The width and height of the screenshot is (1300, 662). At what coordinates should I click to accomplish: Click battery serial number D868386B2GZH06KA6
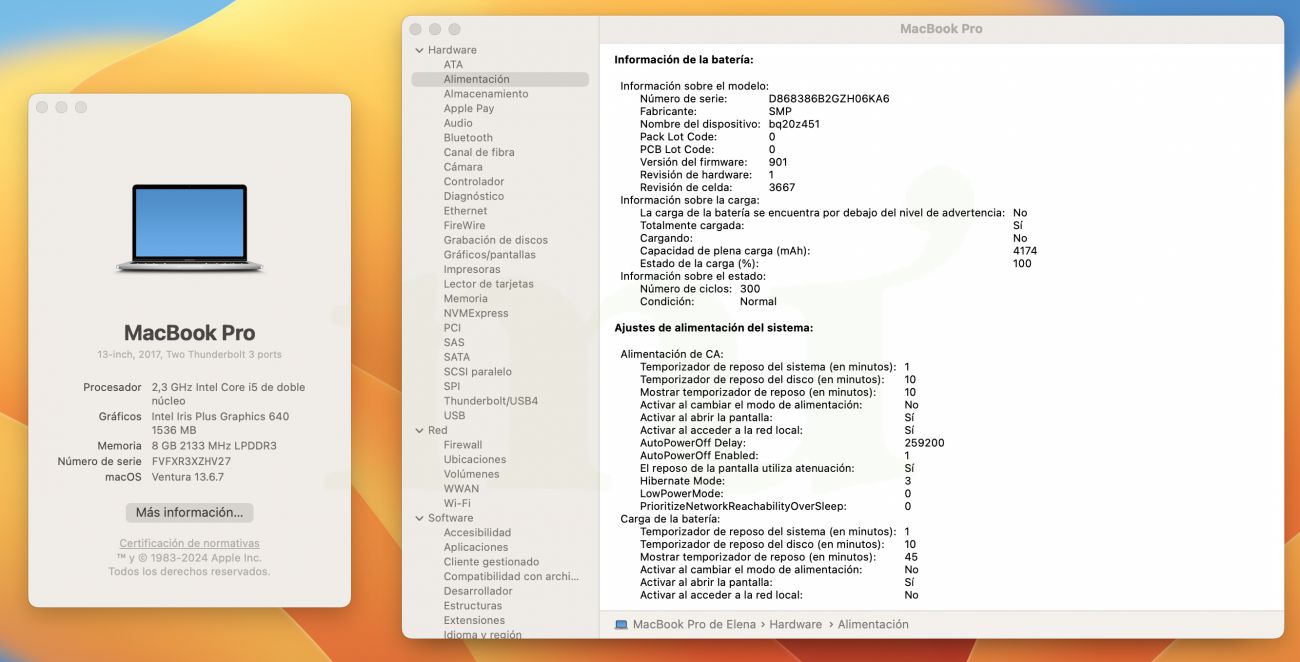(x=829, y=99)
